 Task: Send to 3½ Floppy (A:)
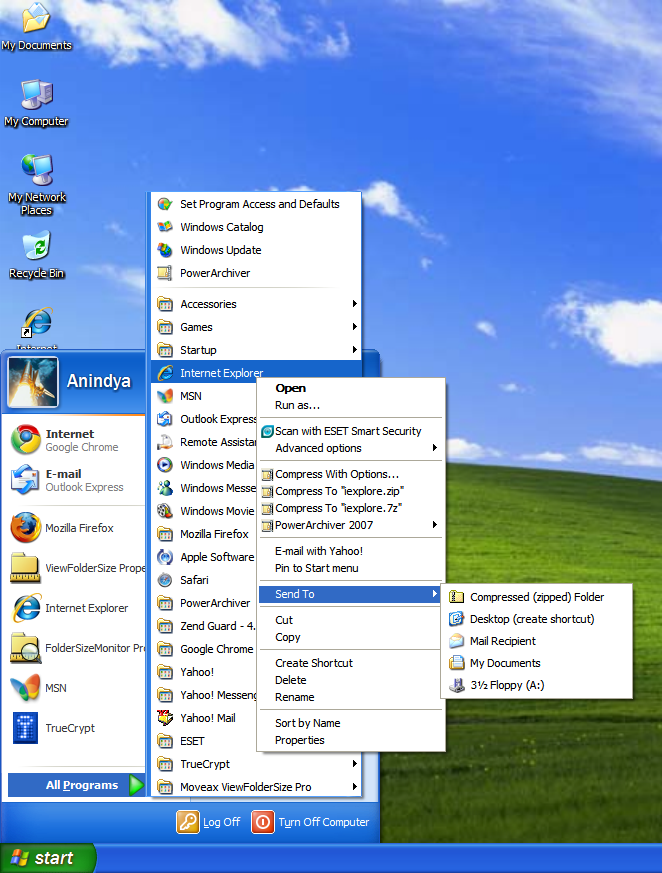click(x=537, y=685)
